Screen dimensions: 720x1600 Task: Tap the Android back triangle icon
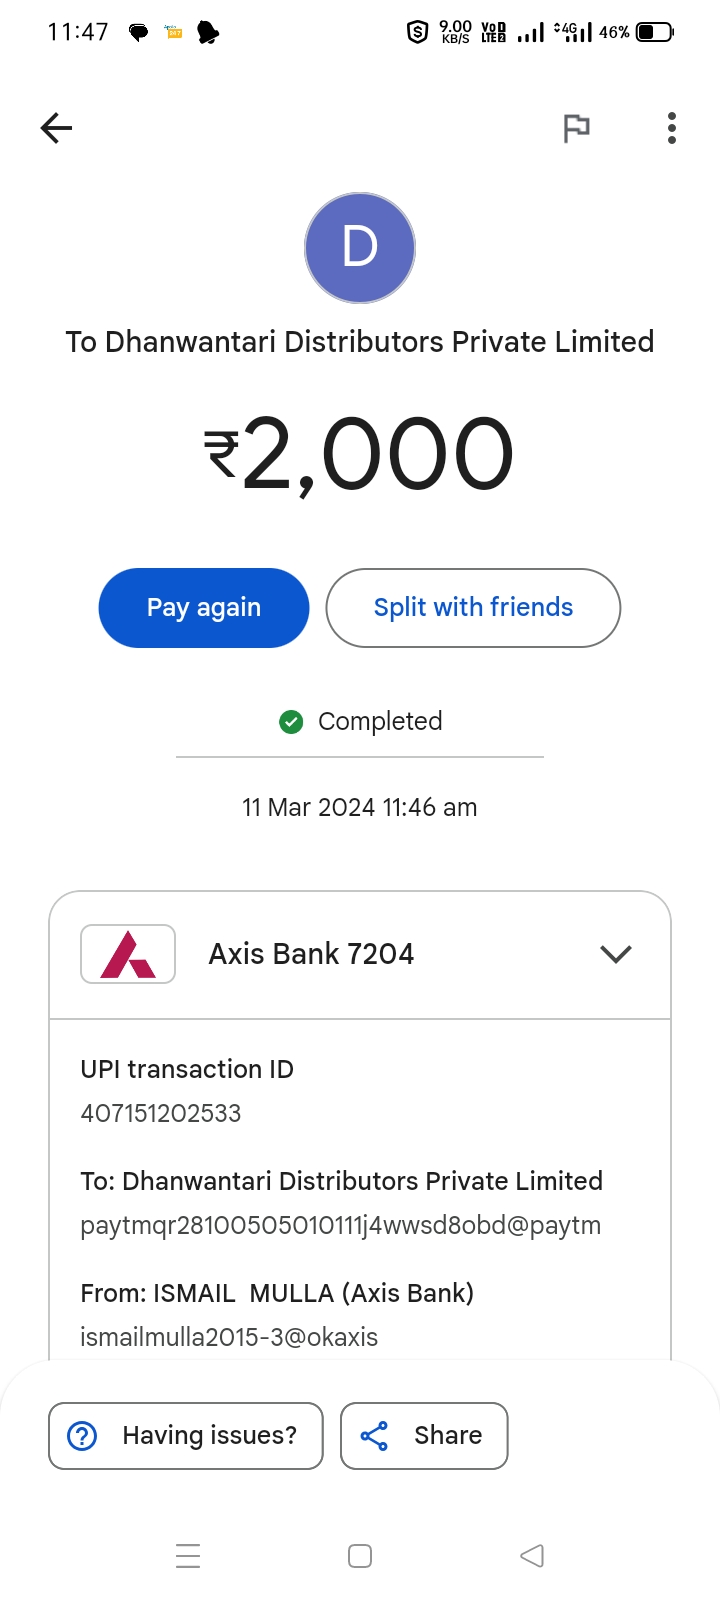pyautogui.click(x=532, y=1556)
